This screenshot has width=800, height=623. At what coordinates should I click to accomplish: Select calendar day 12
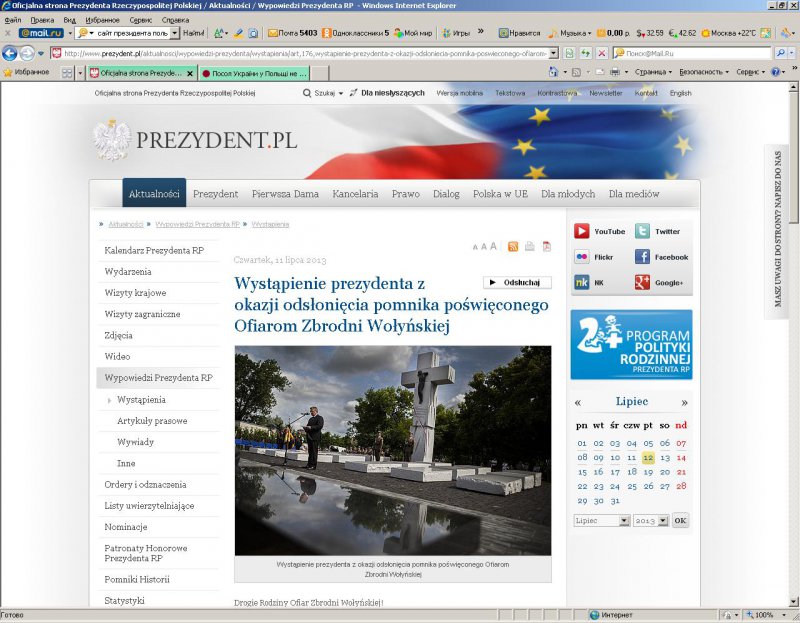pos(648,458)
